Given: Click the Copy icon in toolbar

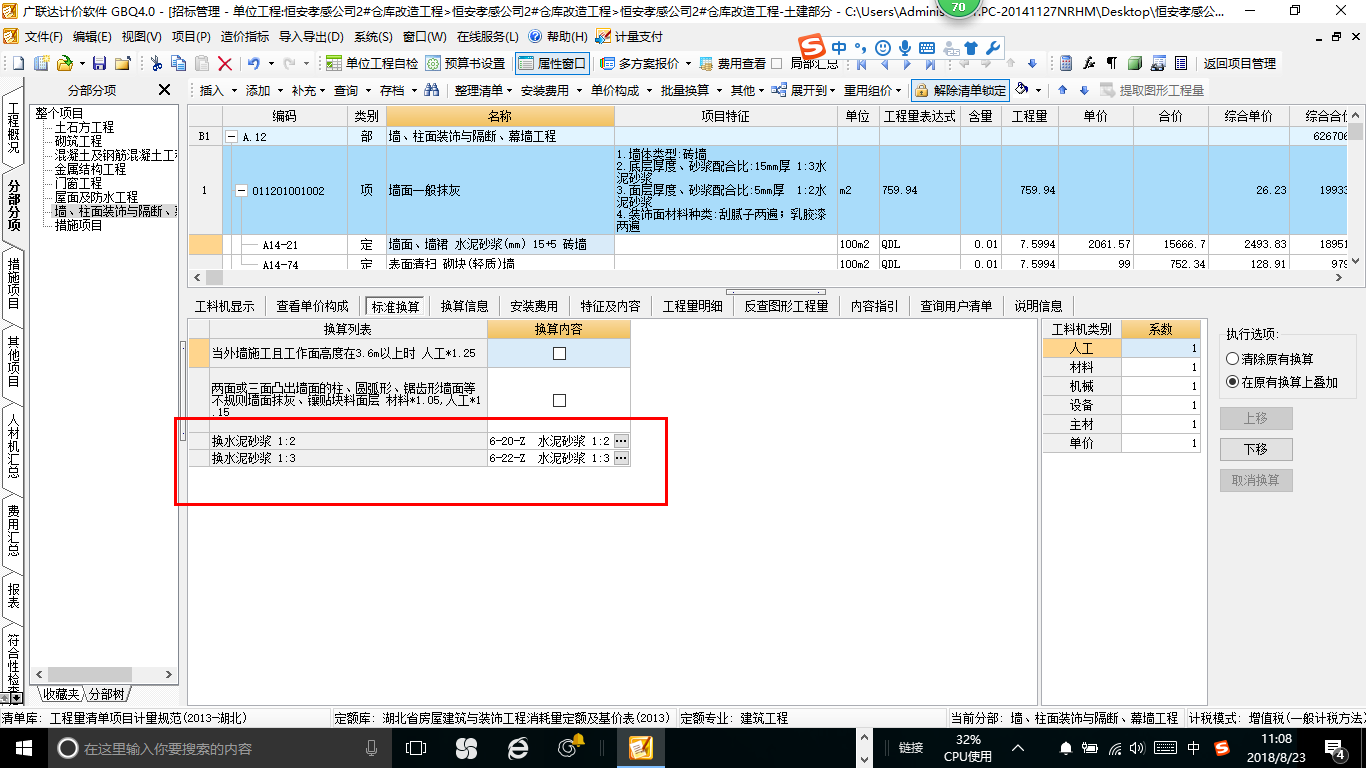Looking at the screenshot, I should (179, 63).
